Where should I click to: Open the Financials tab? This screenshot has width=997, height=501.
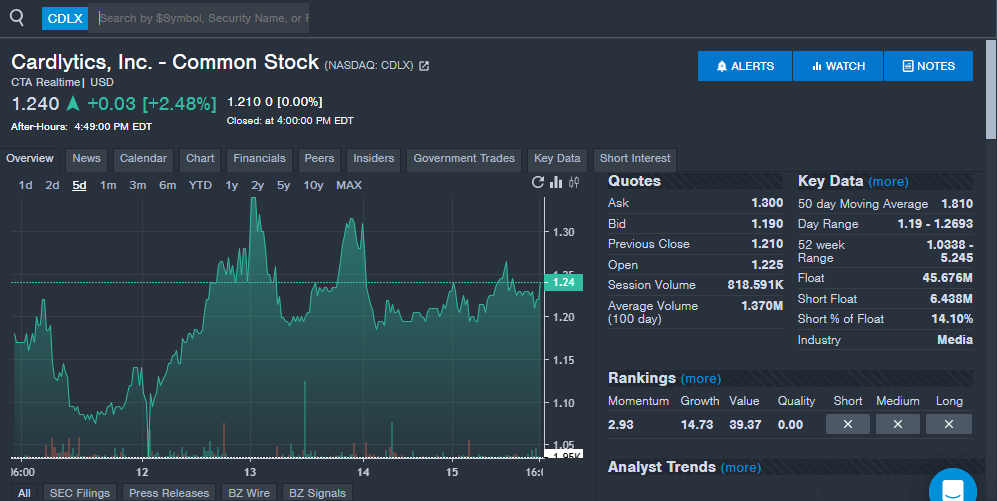[x=259, y=159]
